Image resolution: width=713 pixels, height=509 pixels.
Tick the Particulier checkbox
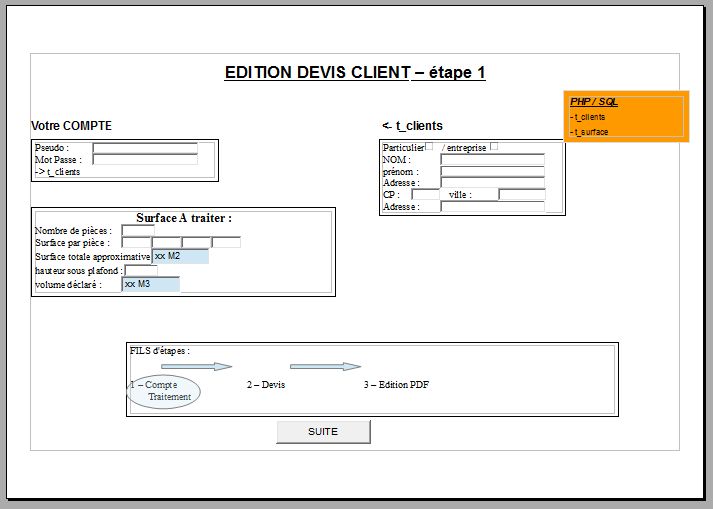[429, 146]
